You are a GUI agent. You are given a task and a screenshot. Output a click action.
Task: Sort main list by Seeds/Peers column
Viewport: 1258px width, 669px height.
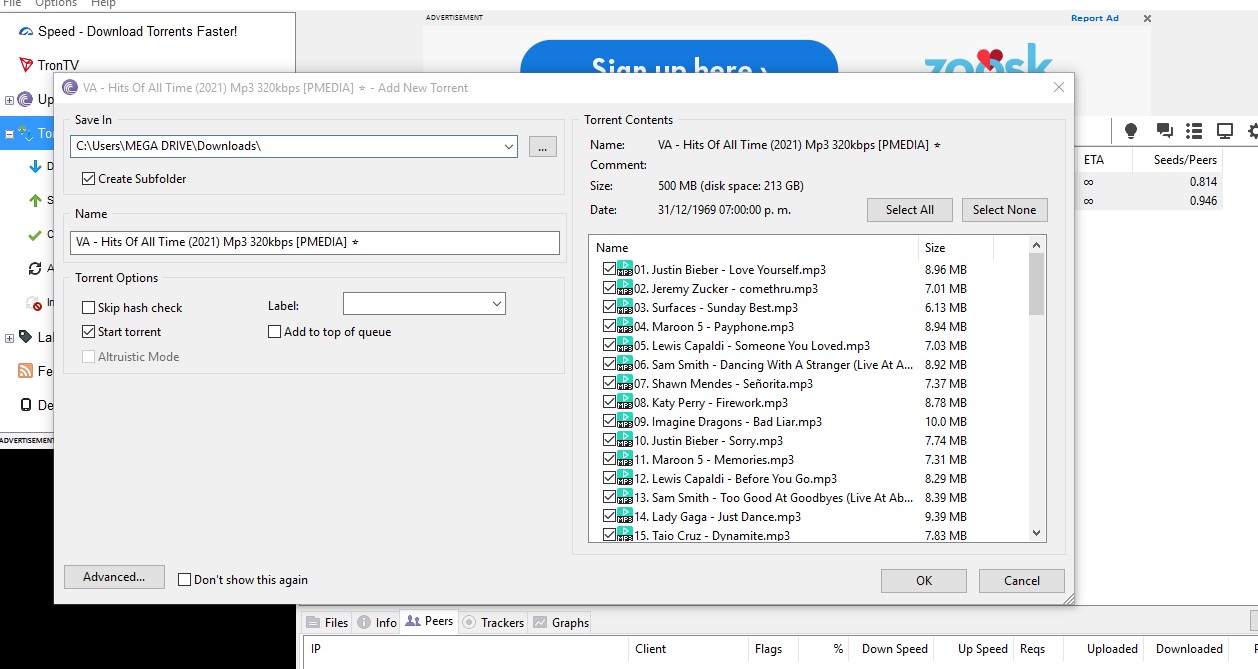(1178, 160)
